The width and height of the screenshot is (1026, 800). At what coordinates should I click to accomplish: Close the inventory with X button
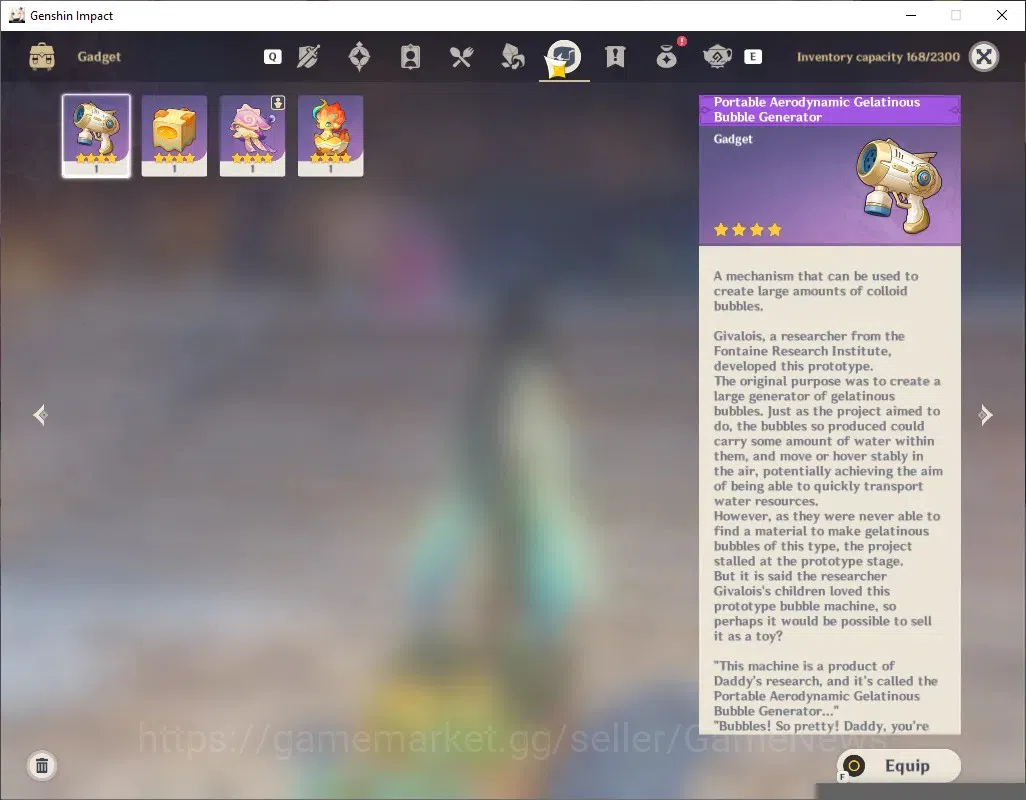coord(983,57)
